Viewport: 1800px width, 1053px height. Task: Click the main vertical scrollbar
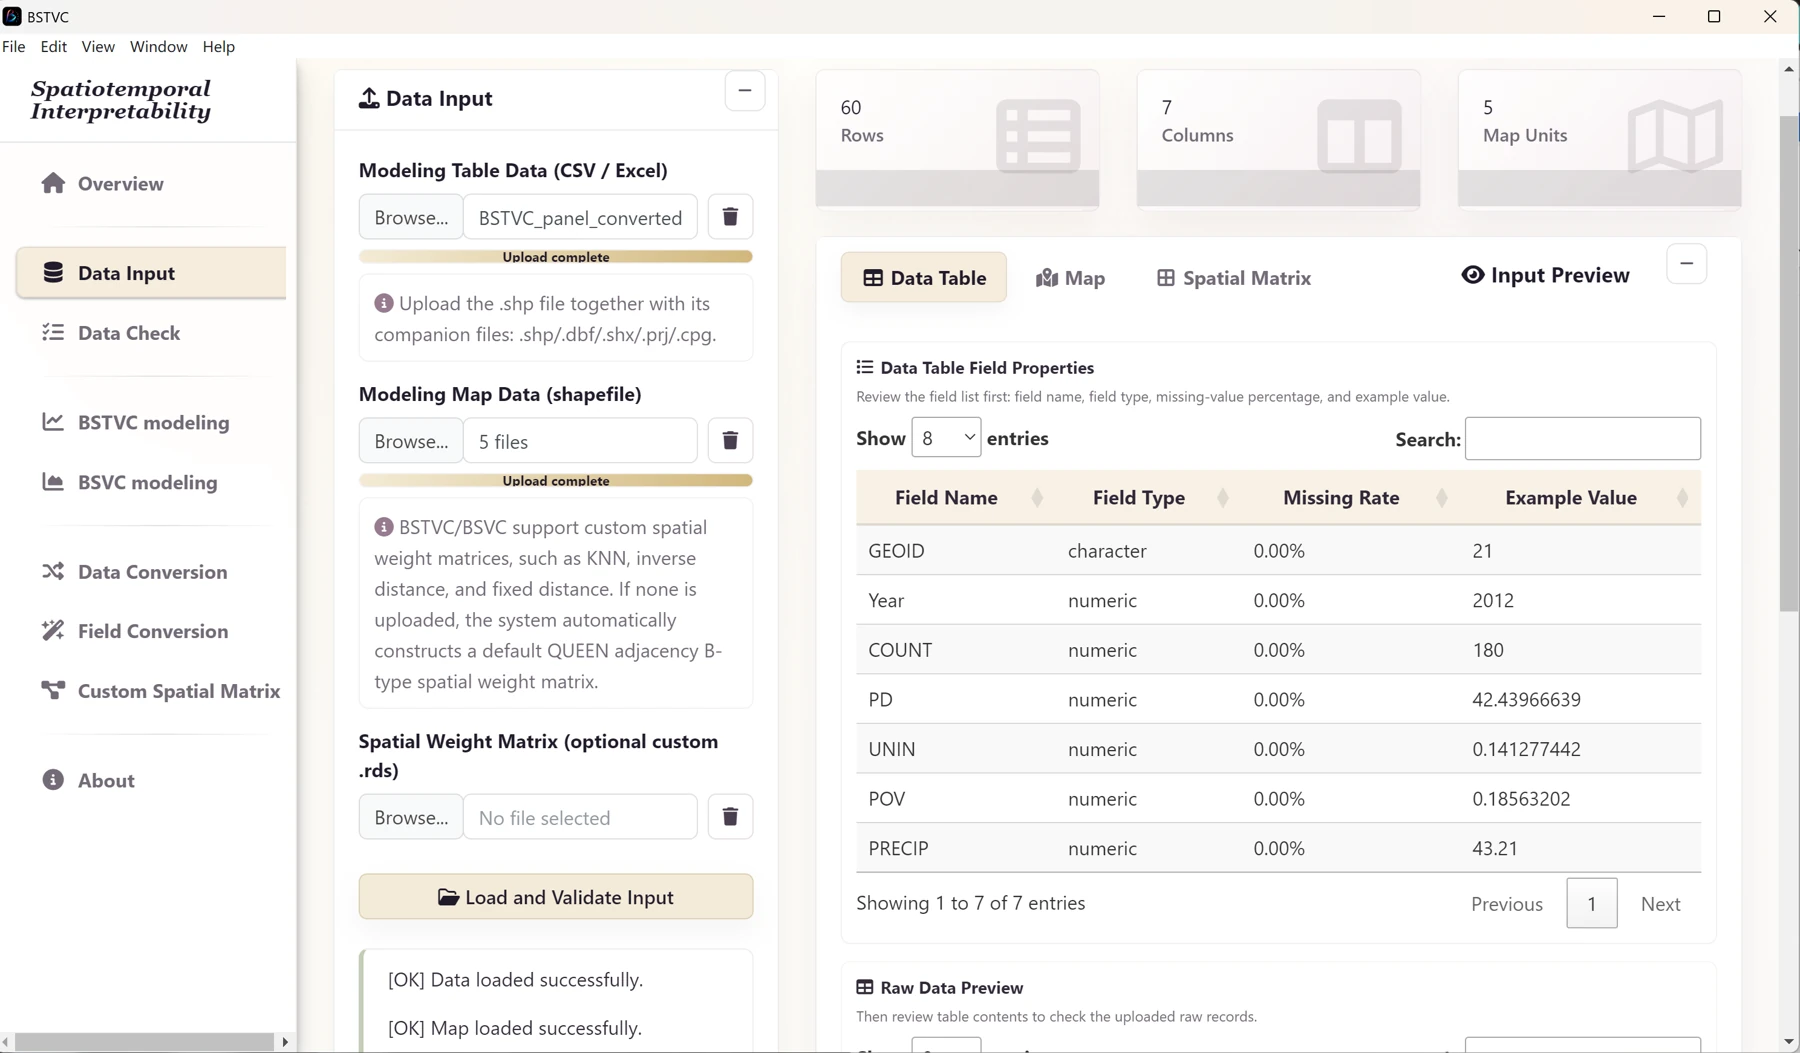point(1789,364)
